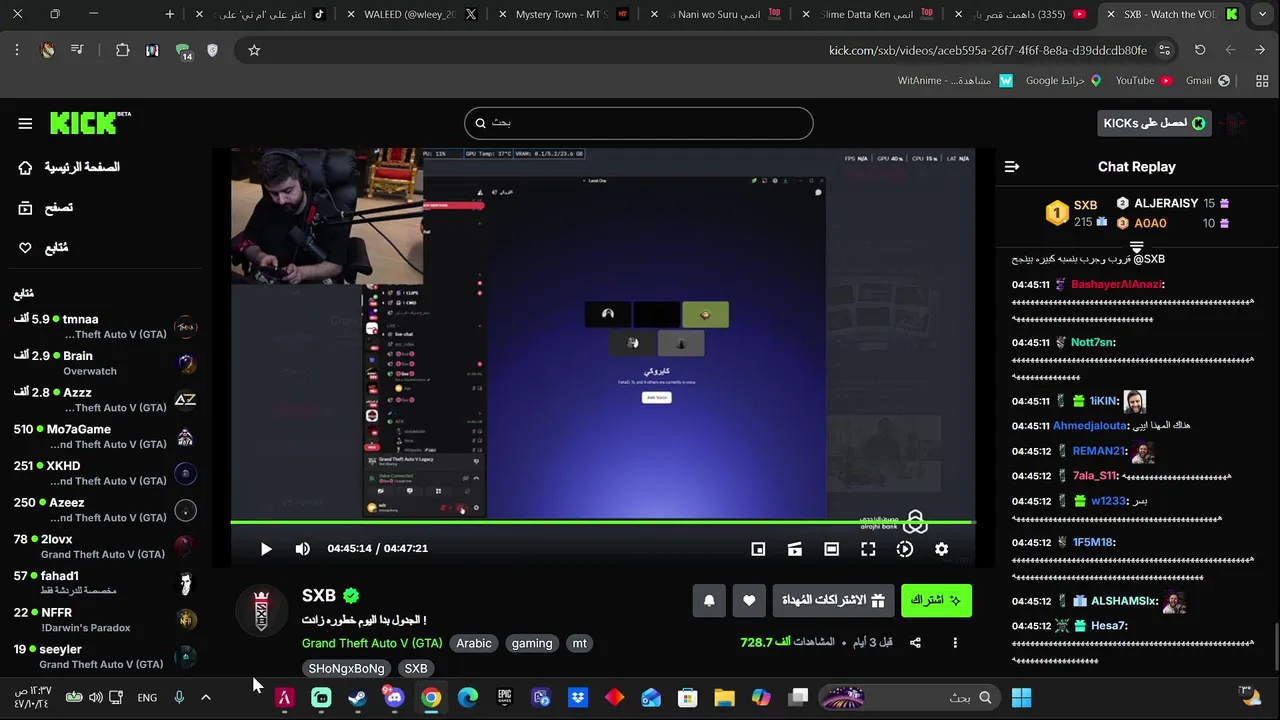Share the video via share icon

click(915, 643)
